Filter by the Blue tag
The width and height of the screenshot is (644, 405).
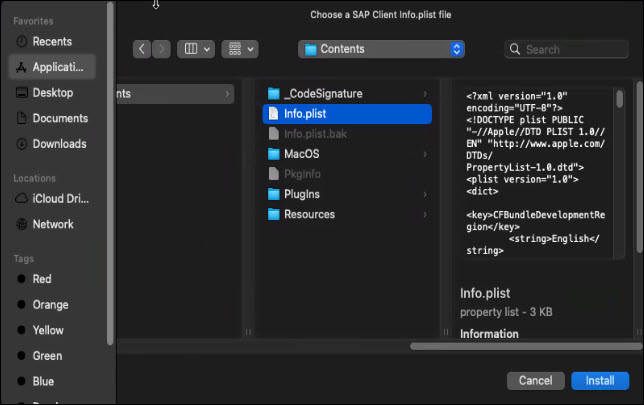[52, 381]
